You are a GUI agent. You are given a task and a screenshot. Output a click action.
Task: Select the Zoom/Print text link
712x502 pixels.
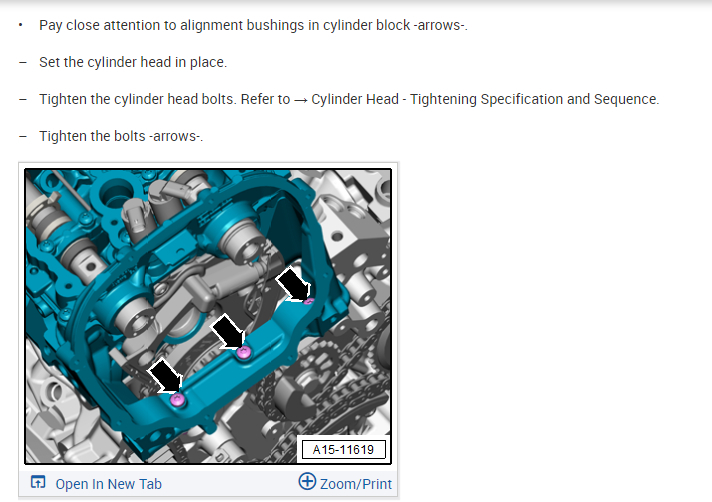(x=356, y=484)
